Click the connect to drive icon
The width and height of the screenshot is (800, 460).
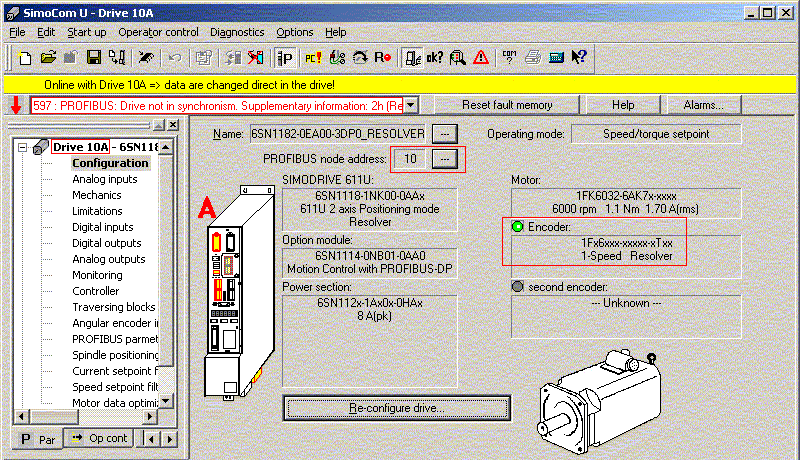pyautogui.click(x=233, y=58)
